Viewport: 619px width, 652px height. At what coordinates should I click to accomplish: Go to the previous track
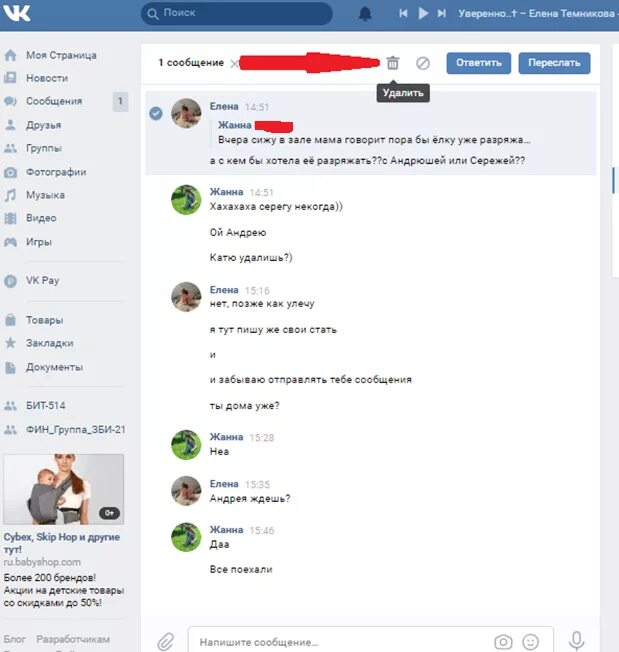tap(403, 13)
